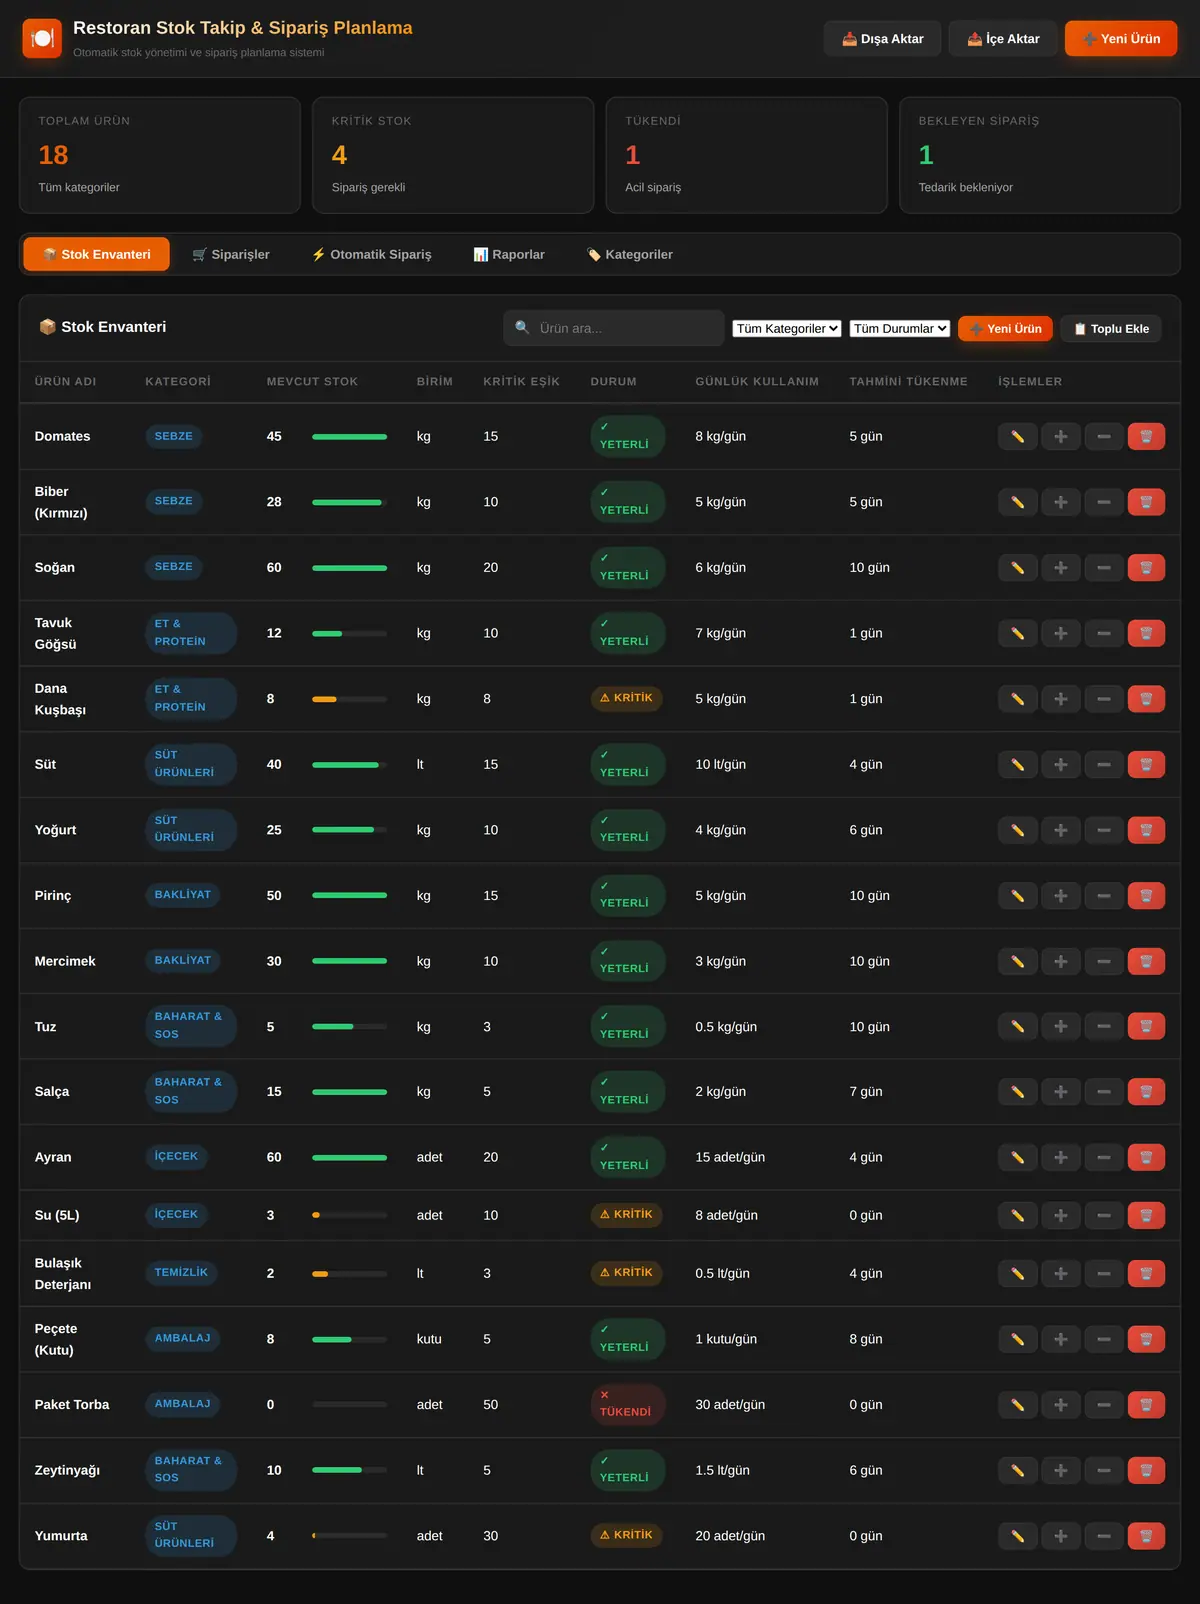The image size is (1200, 1604).
Task: Delete the Soğan row with trash icon
Action: tap(1146, 567)
